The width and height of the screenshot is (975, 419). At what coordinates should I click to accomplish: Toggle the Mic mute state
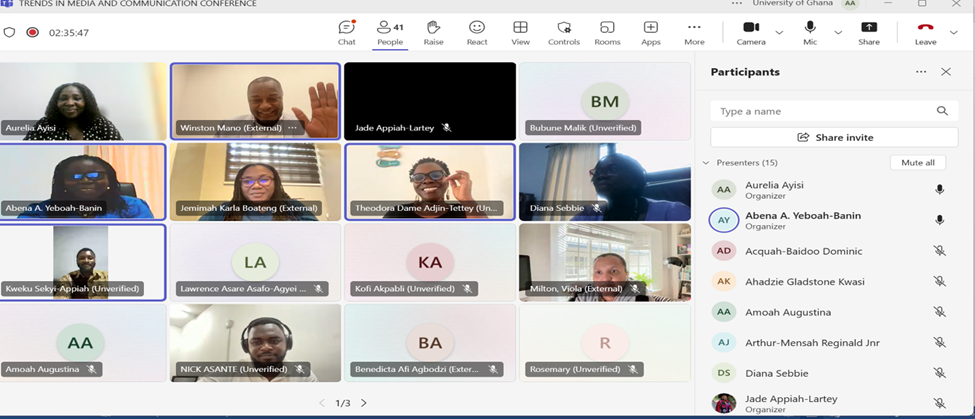pos(810,32)
